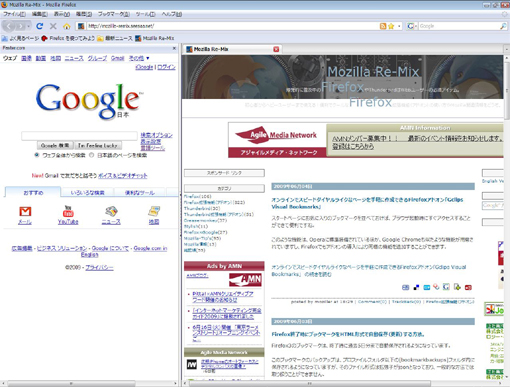Select the 日本語のページを検索 radio button
The width and height of the screenshot is (510, 387).
coord(91,155)
